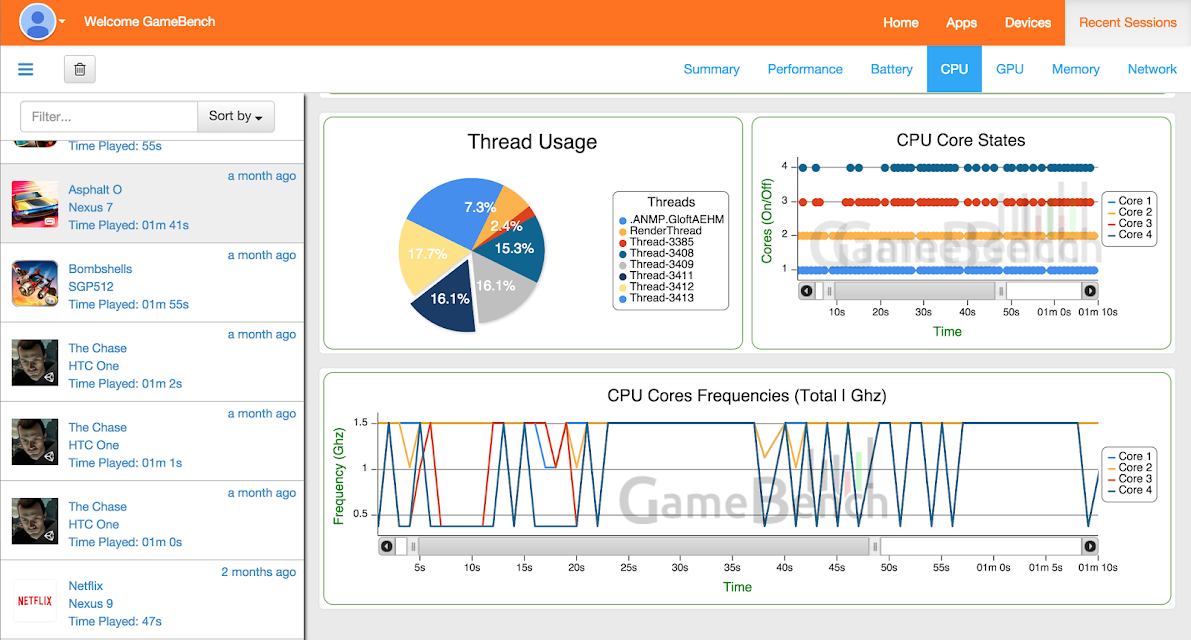Click the Core States time range slider

point(915,291)
